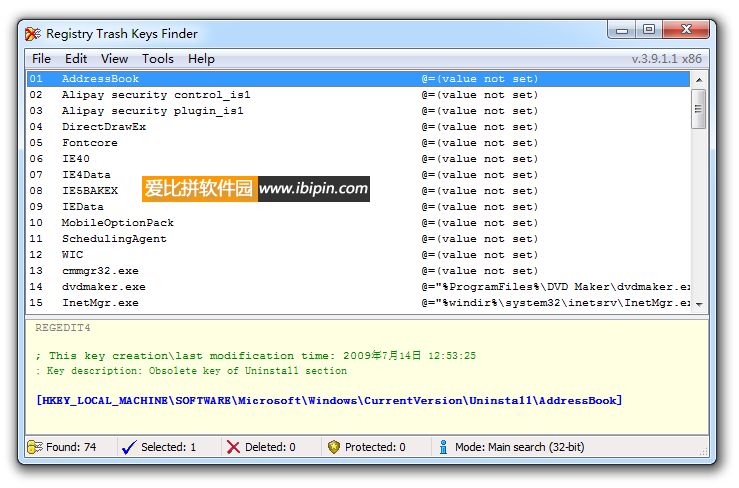739x488 pixels.
Task: Click the inetsrv InetMgr path value
Action: point(556,303)
